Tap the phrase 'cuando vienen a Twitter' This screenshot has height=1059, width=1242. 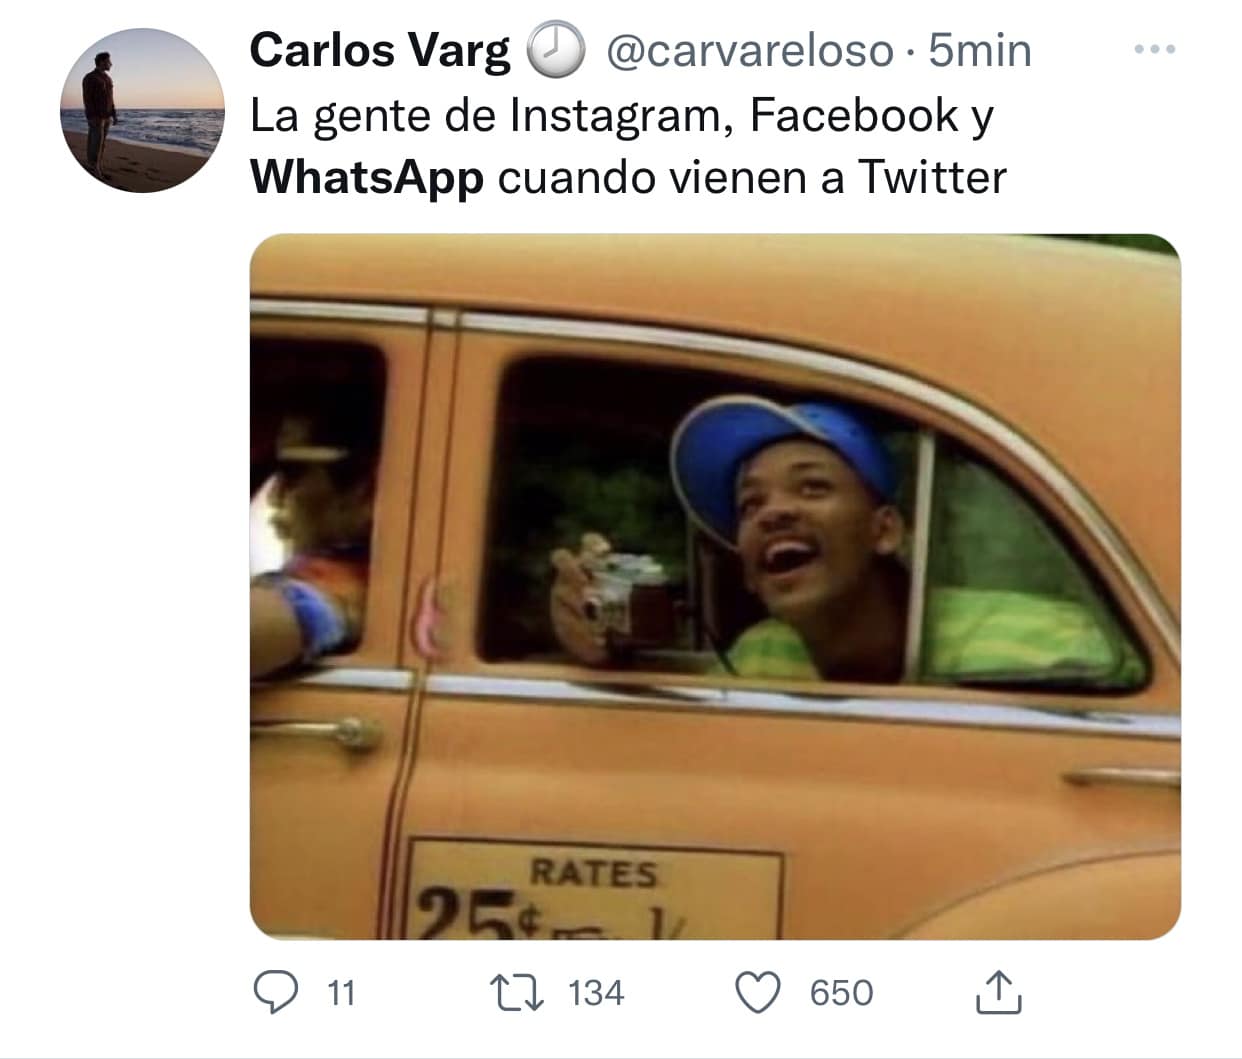[752, 178]
